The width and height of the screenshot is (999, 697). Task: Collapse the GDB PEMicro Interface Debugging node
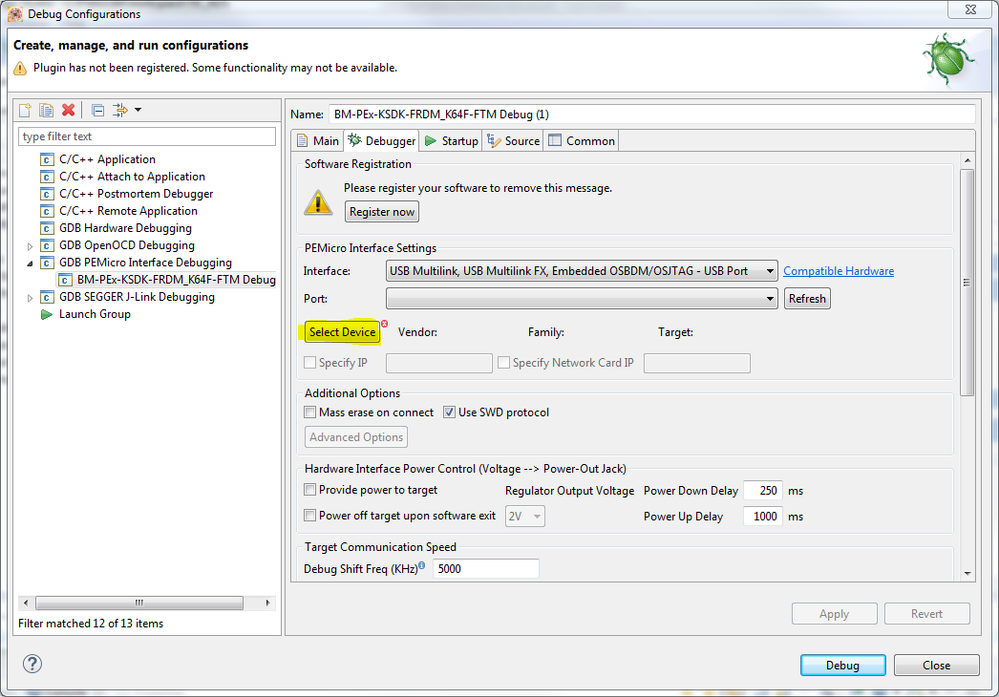pyautogui.click(x=30, y=263)
